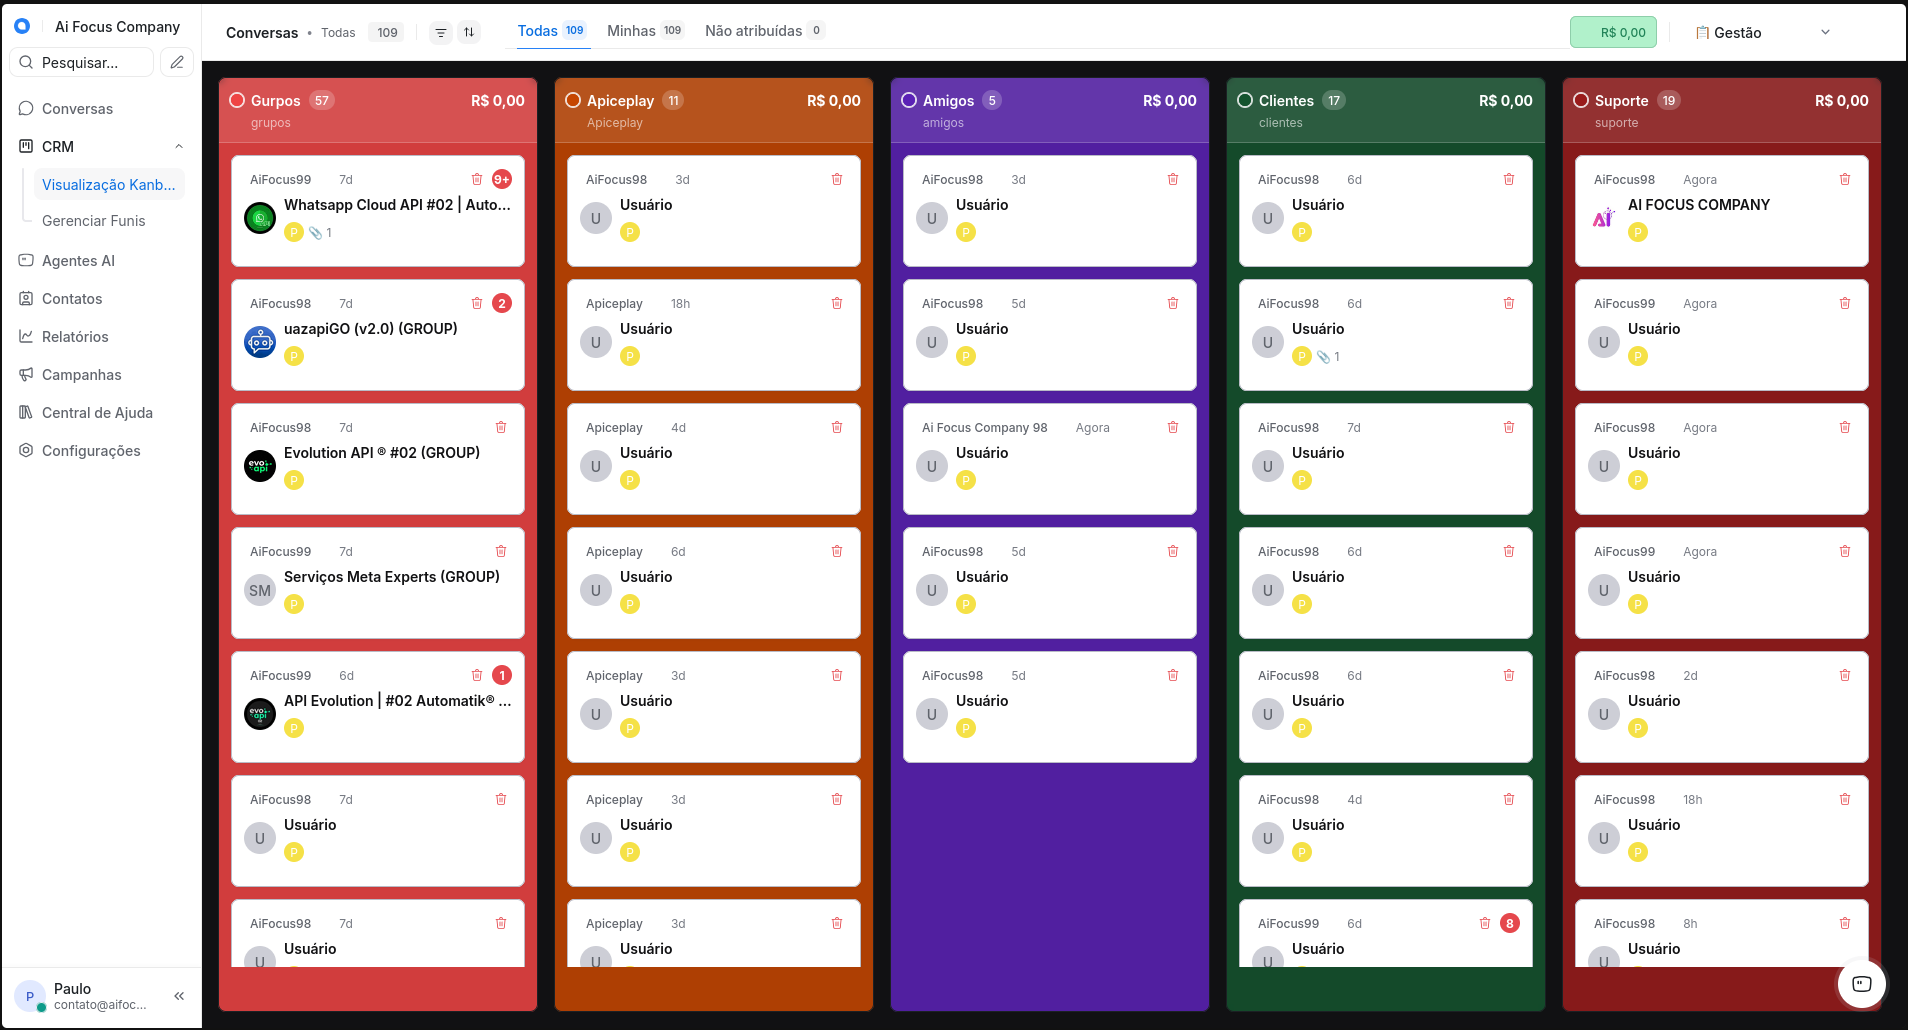Open Gerenciar Funis
1908x1030 pixels.
click(93, 221)
